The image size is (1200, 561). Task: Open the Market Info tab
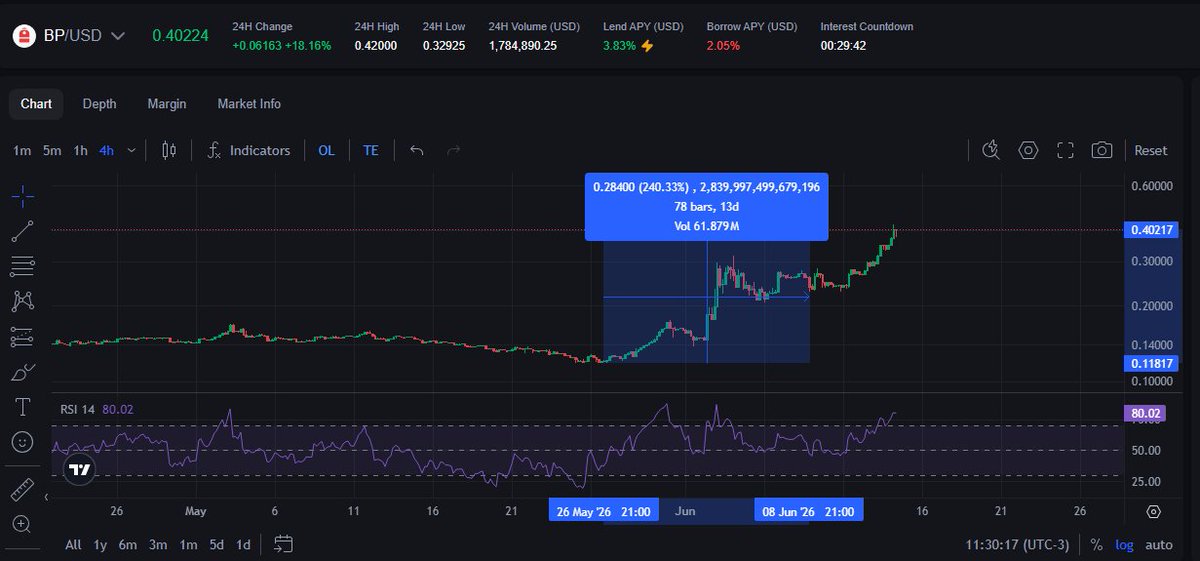[x=249, y=104]
